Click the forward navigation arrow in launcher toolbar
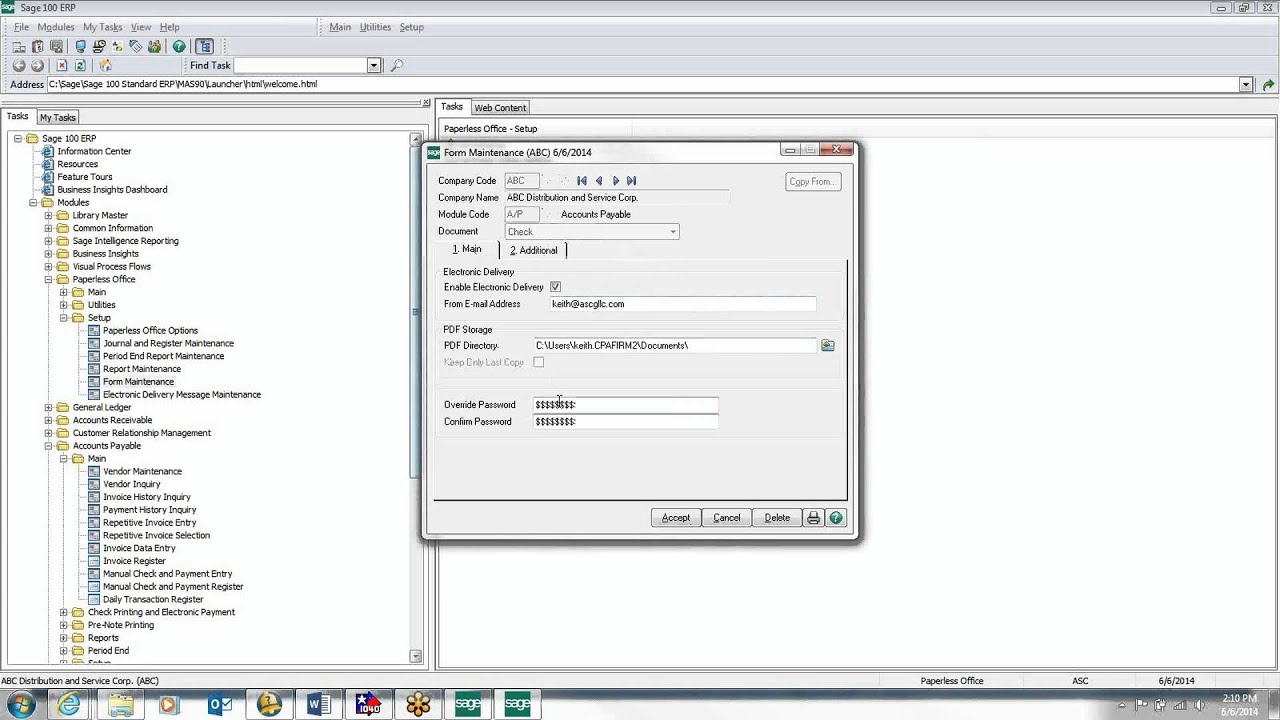This screenshot has width=1280, height=720. (x=37, y=65)
